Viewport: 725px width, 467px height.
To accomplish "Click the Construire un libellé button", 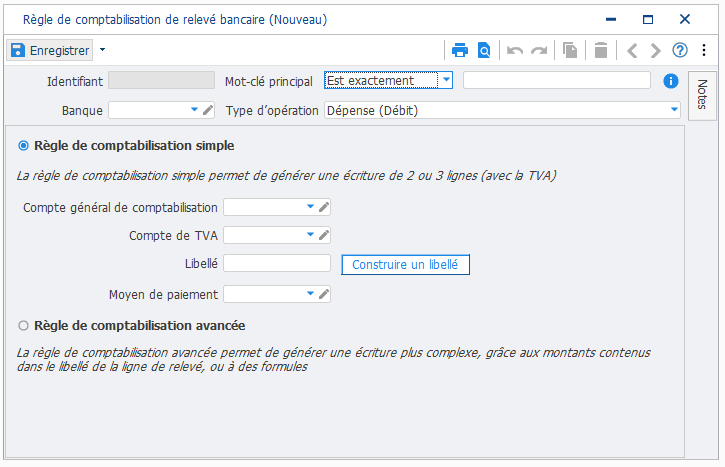I will [406, 264].
